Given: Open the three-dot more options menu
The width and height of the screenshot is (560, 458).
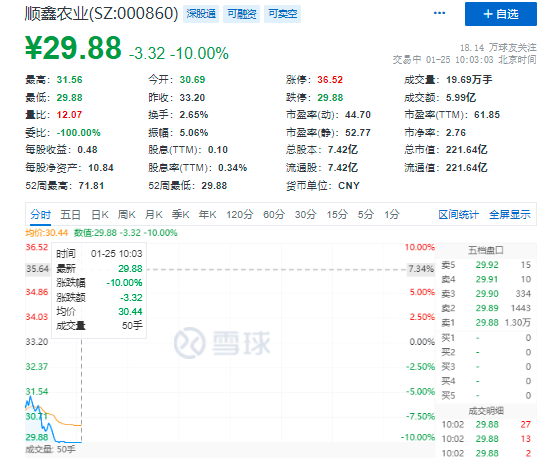Looking at the screenshot, I should click(x=439, y=13).
